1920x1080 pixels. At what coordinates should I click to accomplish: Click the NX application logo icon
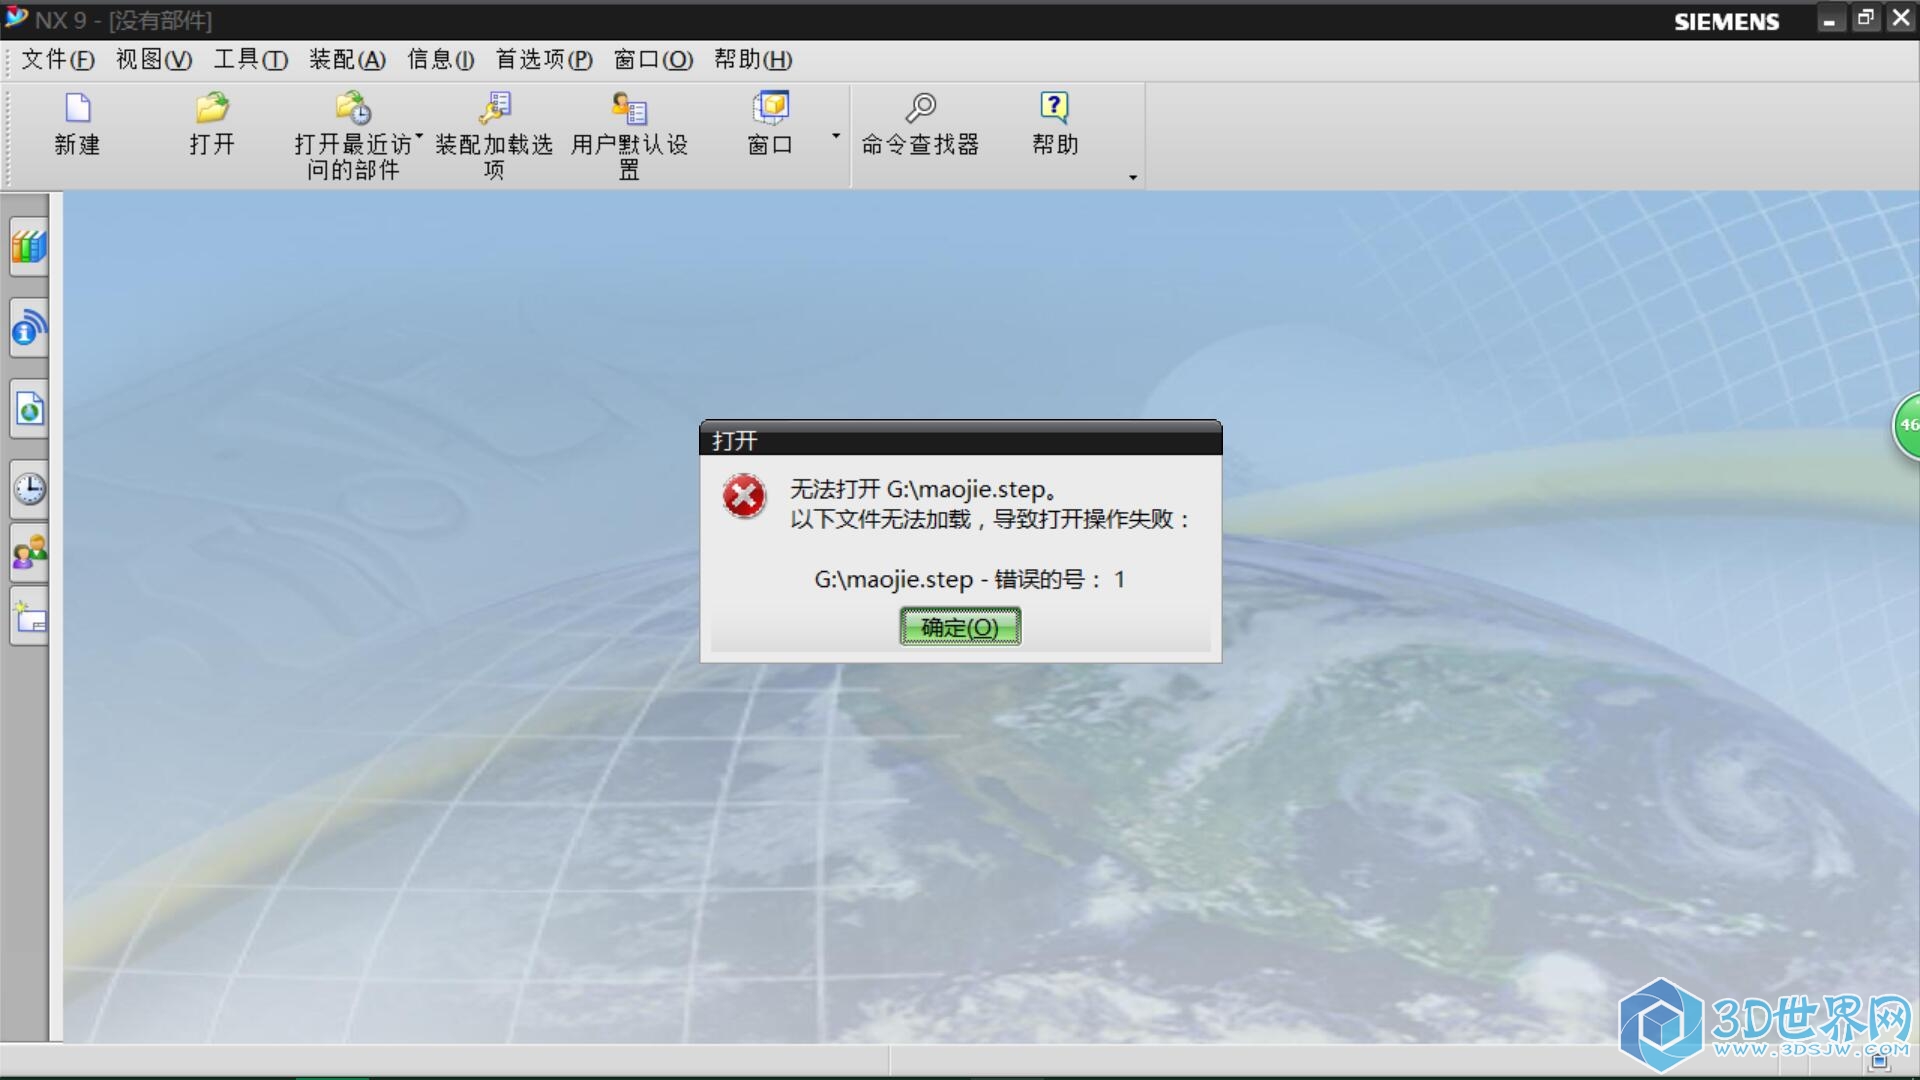tap(16, 18)
